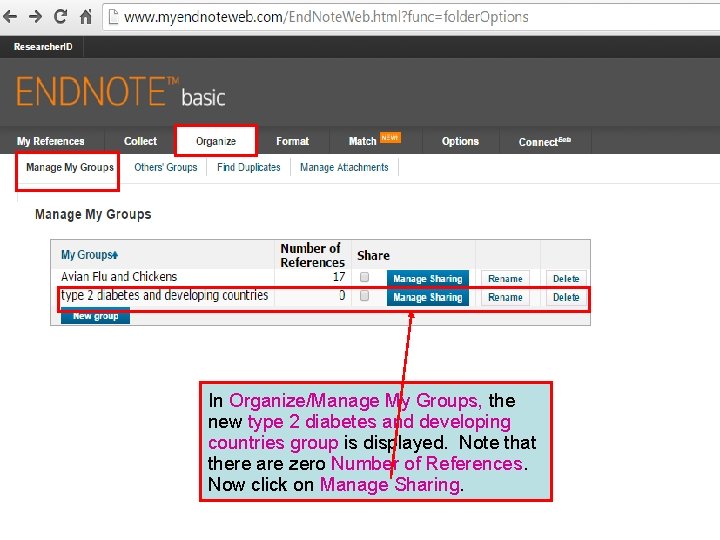Click the ENDNOTE basic logo
The height and width of the screenshot is (540, 720).
tap(121, 91)
